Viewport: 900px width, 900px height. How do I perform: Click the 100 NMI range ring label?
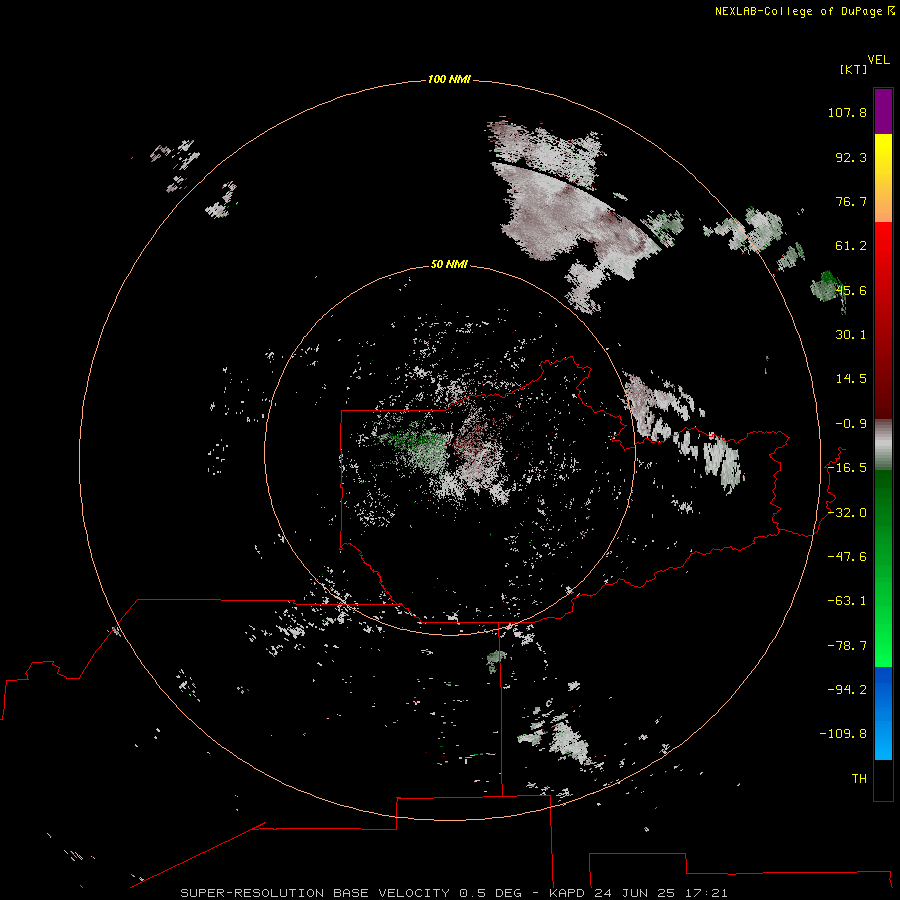point(449,79)
